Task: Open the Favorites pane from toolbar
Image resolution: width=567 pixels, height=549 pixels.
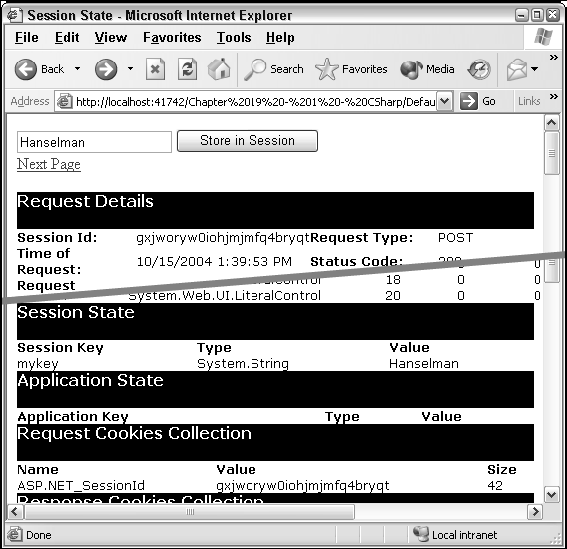Action: [351, 69]
